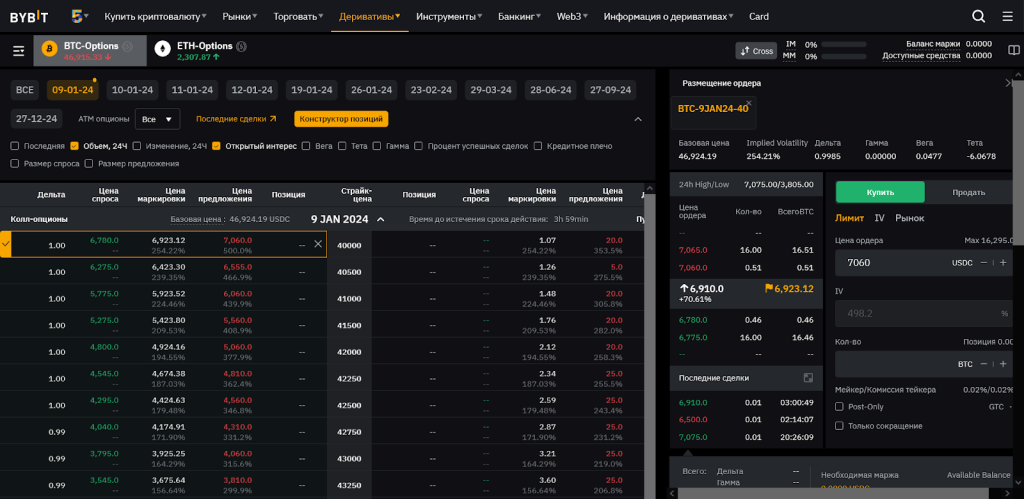
Task: Collapse the expiry filter section chevron
Action: (638, 119)
